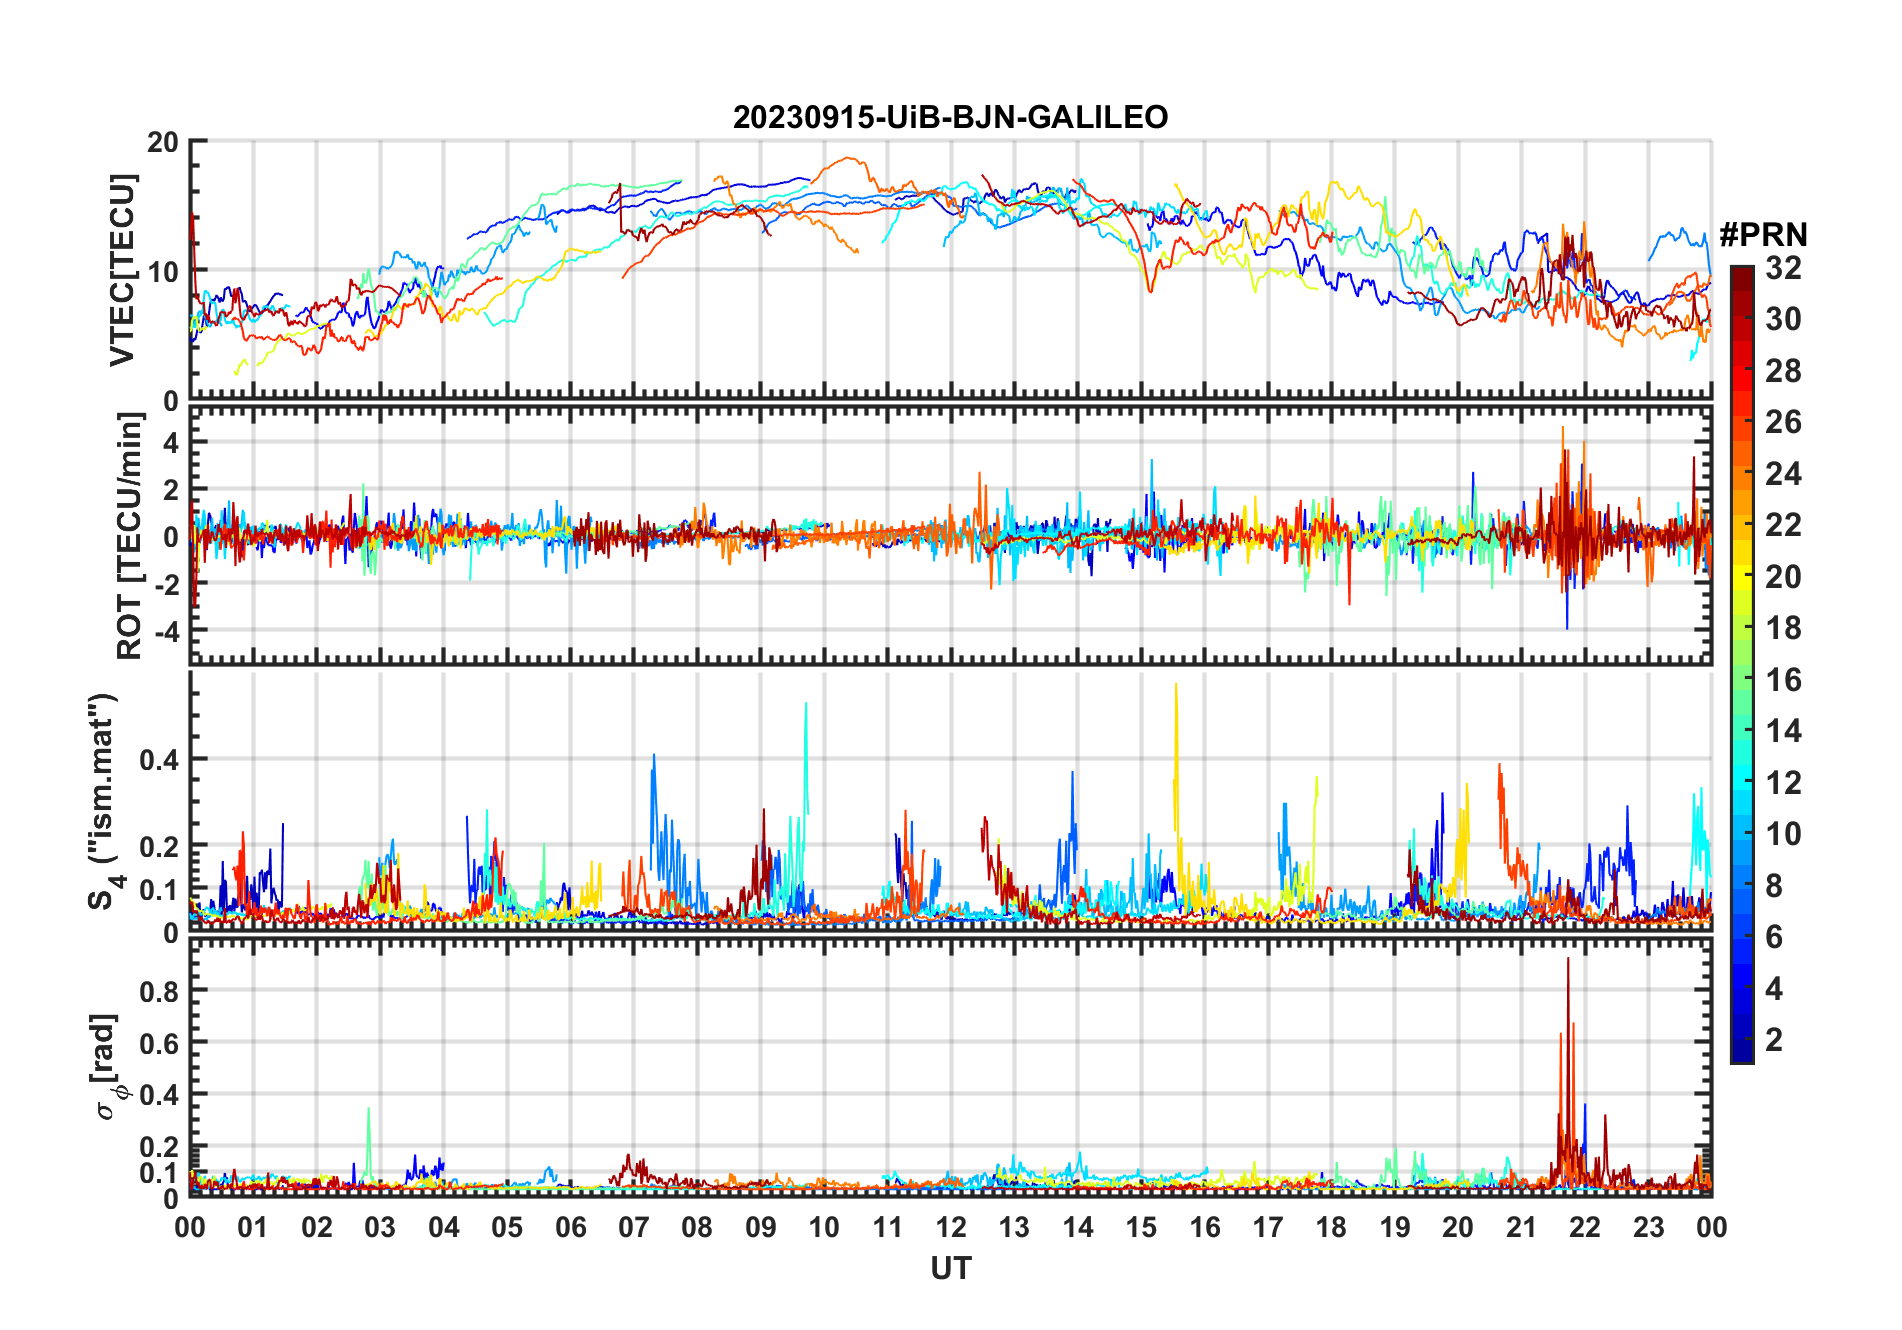Select the UT x-axis label
Screen dimensions: 1902x1330
[951, 1268]
